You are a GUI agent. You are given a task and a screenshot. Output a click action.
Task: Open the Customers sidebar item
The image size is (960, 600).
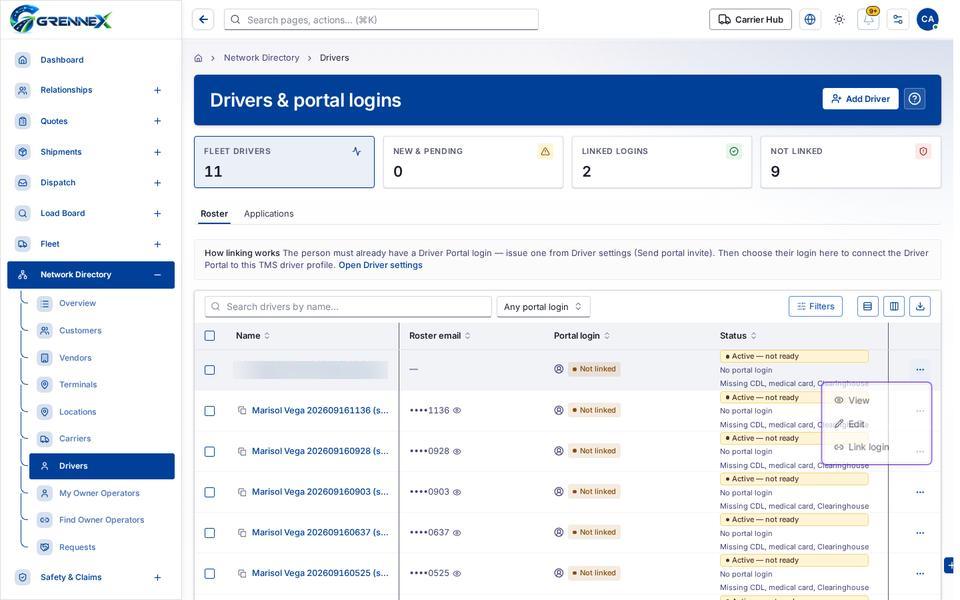[x=80, y=331]
